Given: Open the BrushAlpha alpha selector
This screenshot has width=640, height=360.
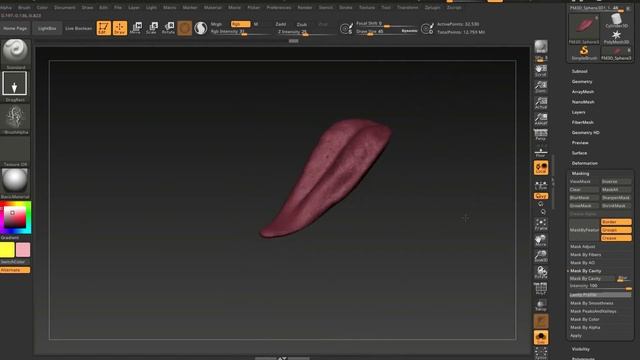Looking at the screenshot, I should click(x=15, y=119).
